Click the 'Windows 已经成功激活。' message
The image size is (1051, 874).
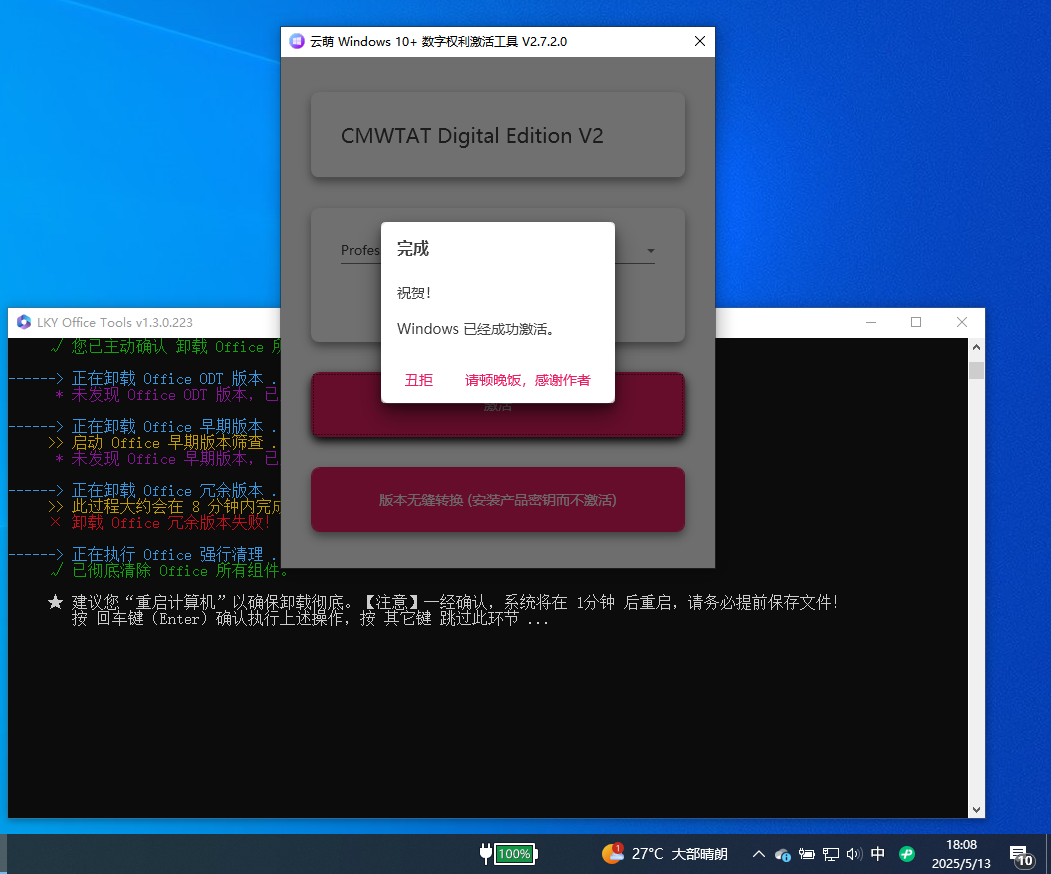pos(476,329)
